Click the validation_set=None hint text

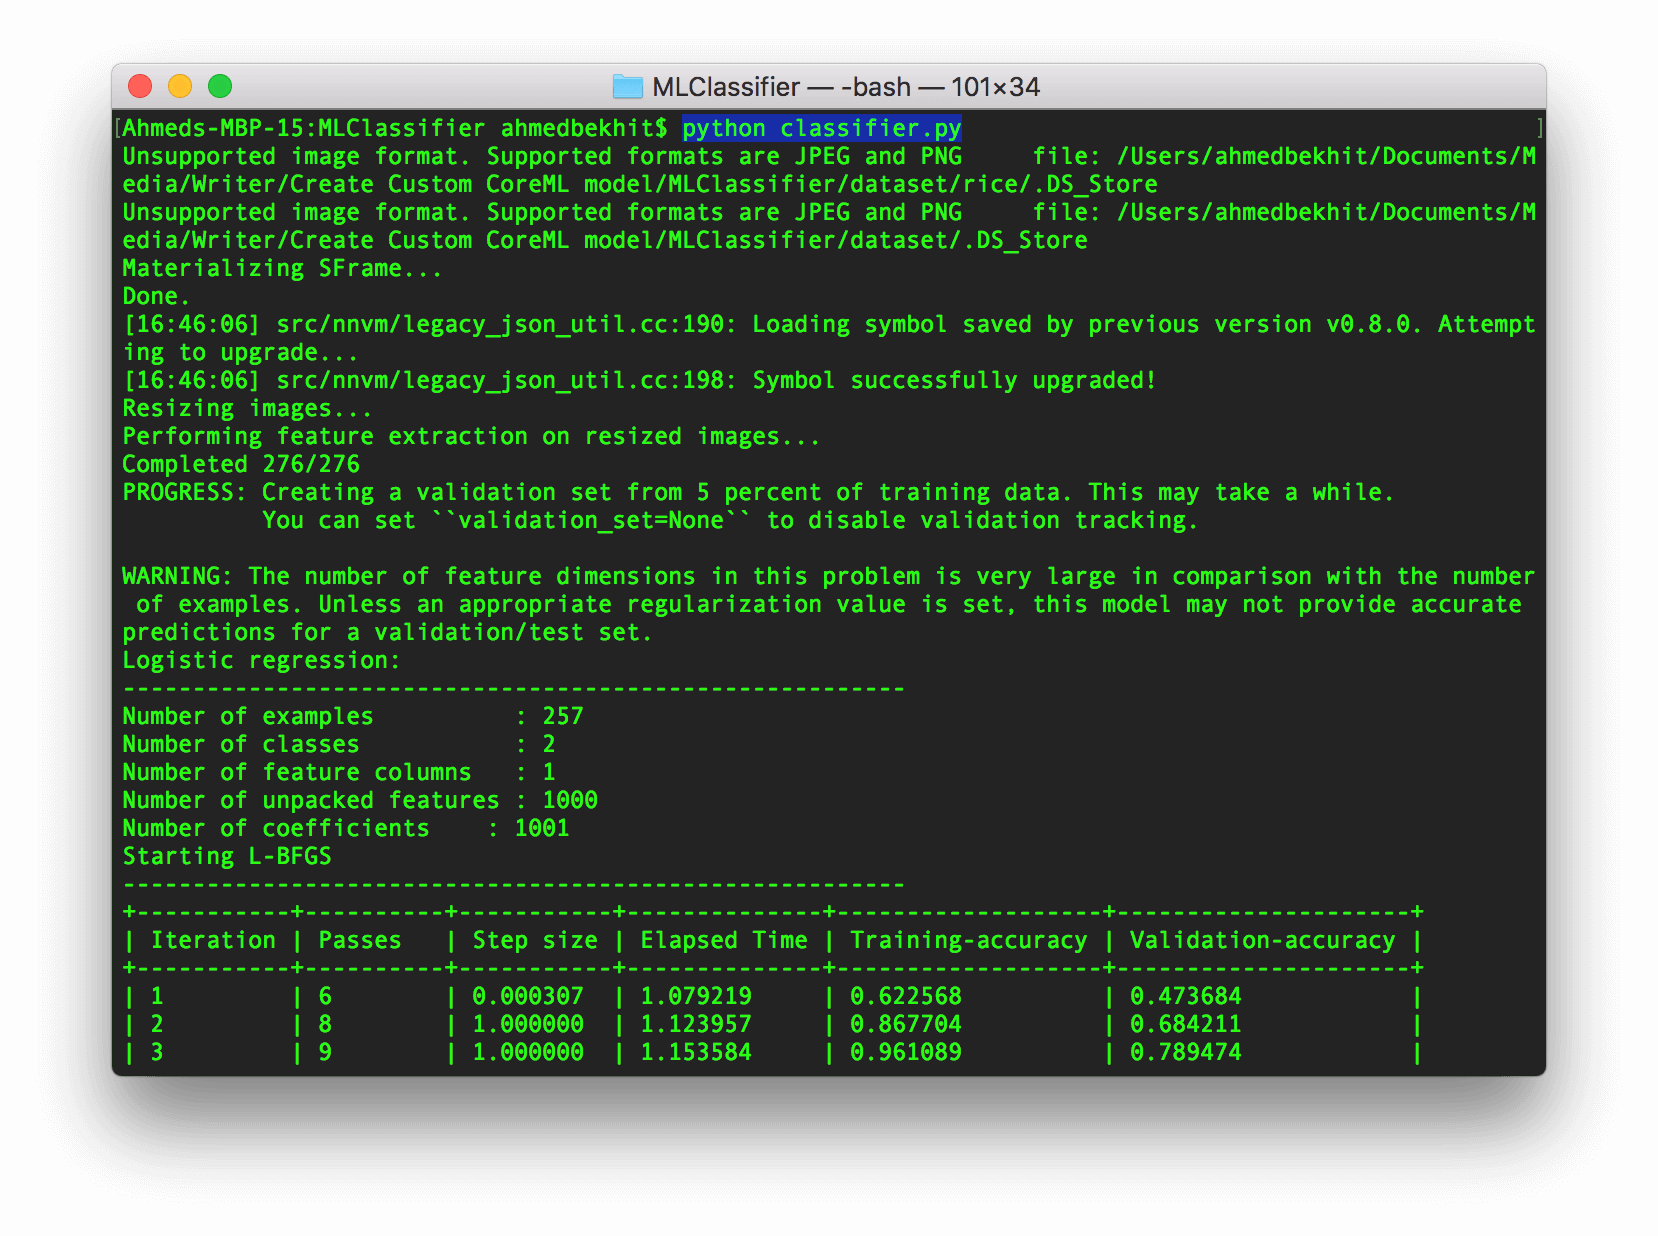[590, 521]
